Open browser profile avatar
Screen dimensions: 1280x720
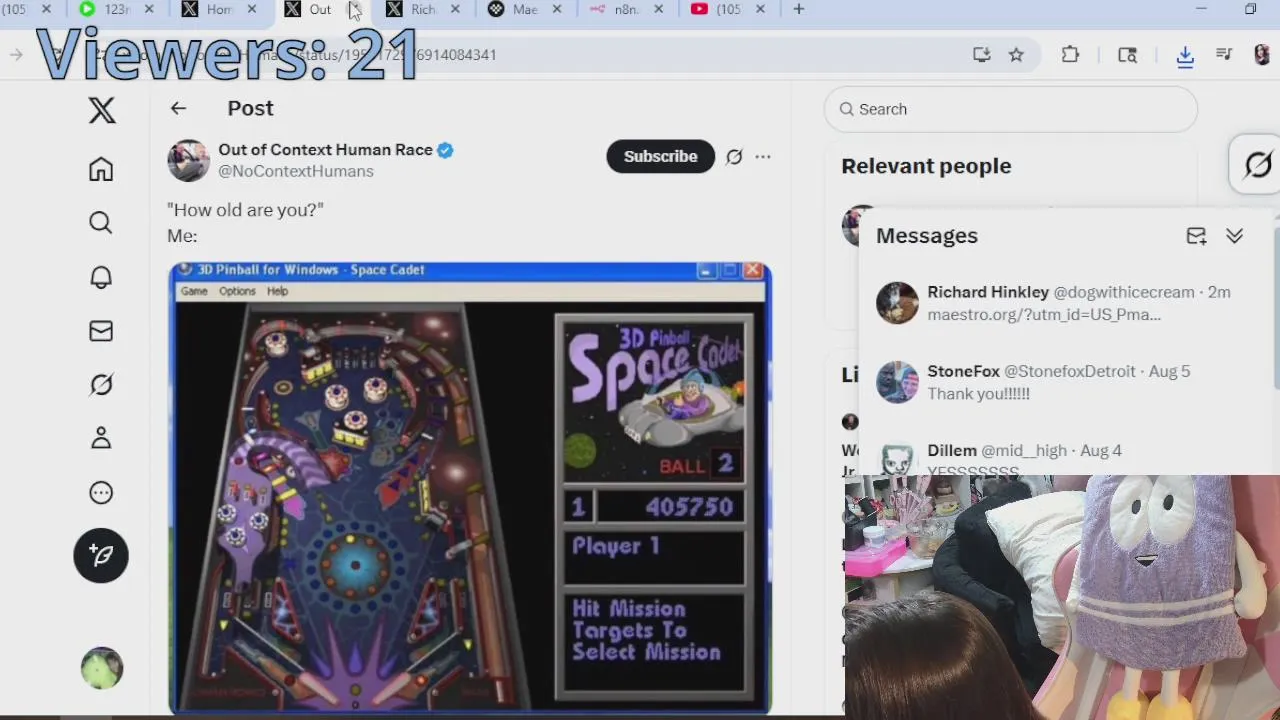pyautogui.click(x=1262, y=55)
